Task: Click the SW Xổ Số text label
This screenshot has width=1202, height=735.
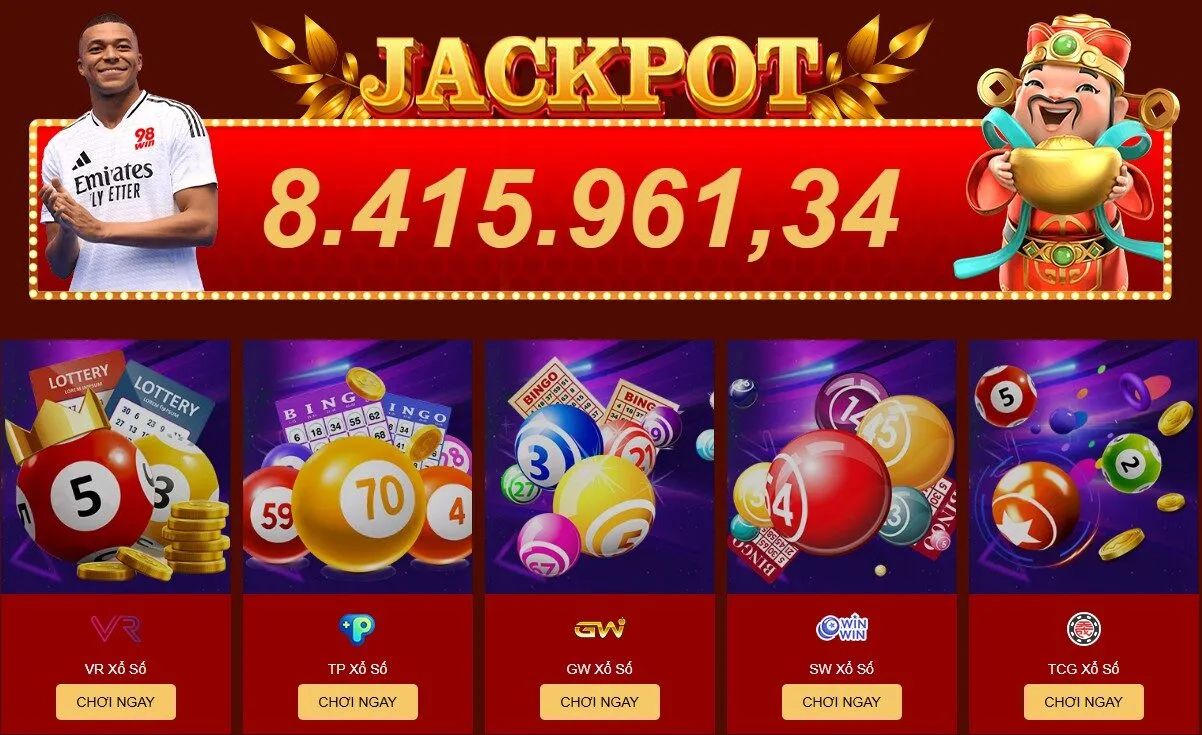Action: coord(842,668)
